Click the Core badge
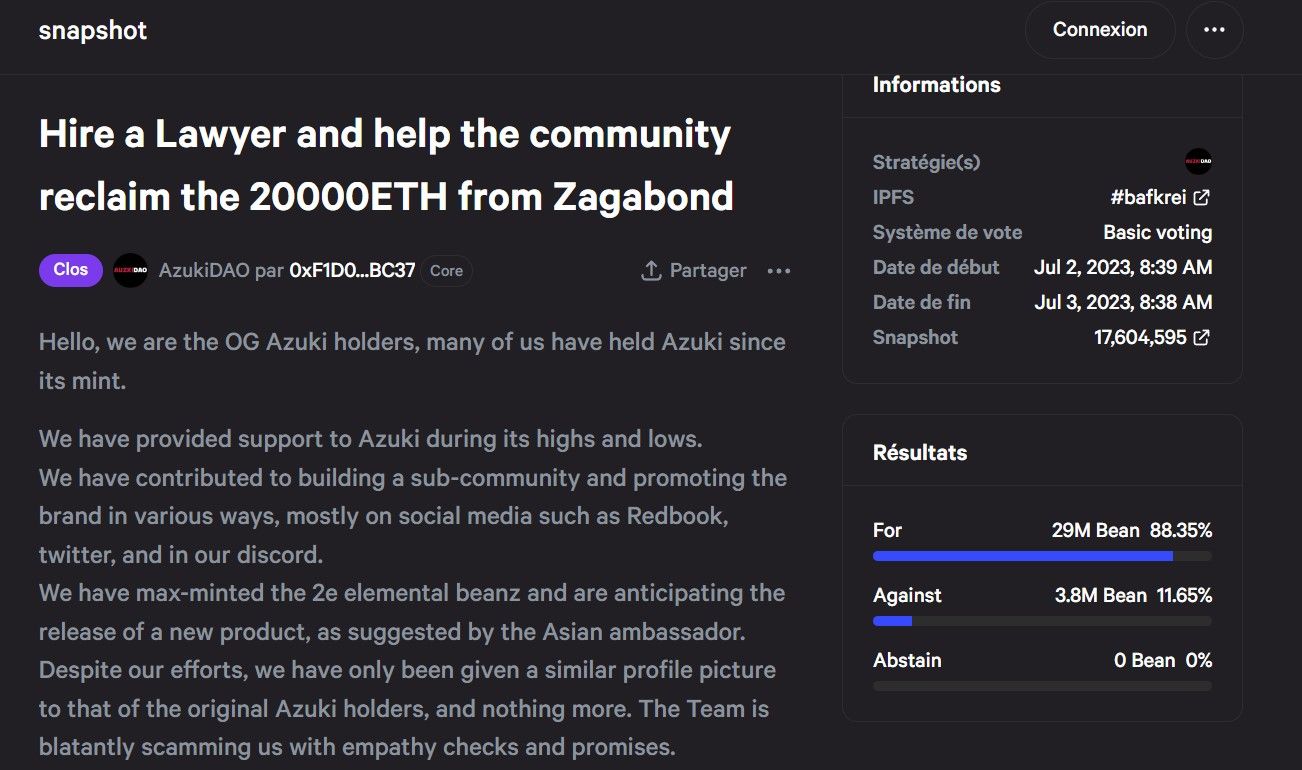The width and height of the screenshot is (1302, 770). [446, 270]
